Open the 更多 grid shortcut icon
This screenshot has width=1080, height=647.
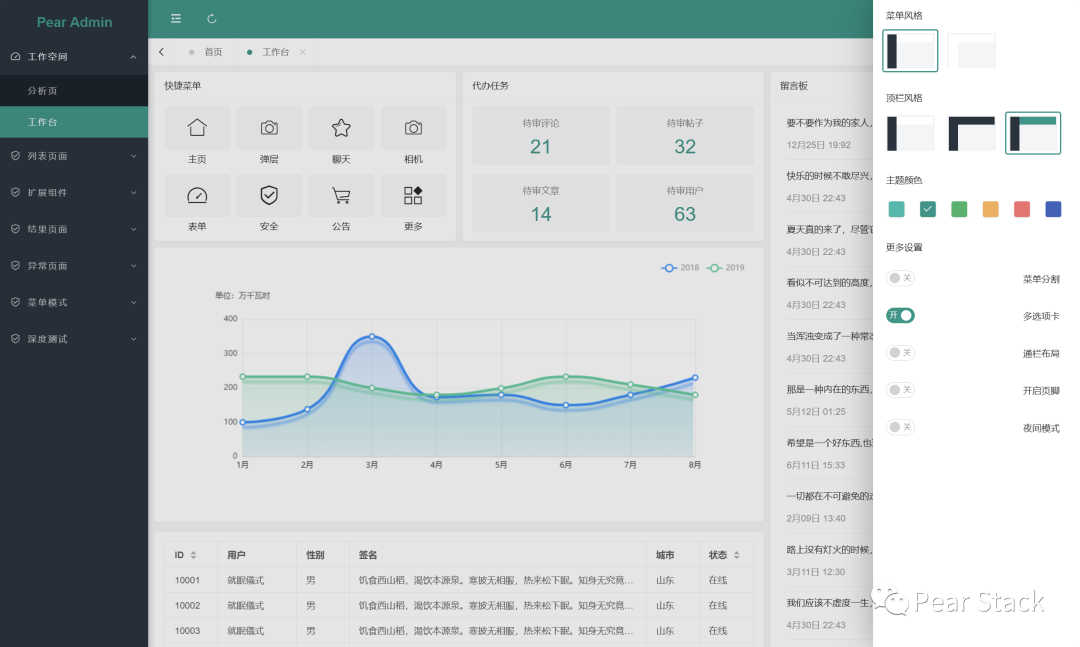(x=413, y=196)
